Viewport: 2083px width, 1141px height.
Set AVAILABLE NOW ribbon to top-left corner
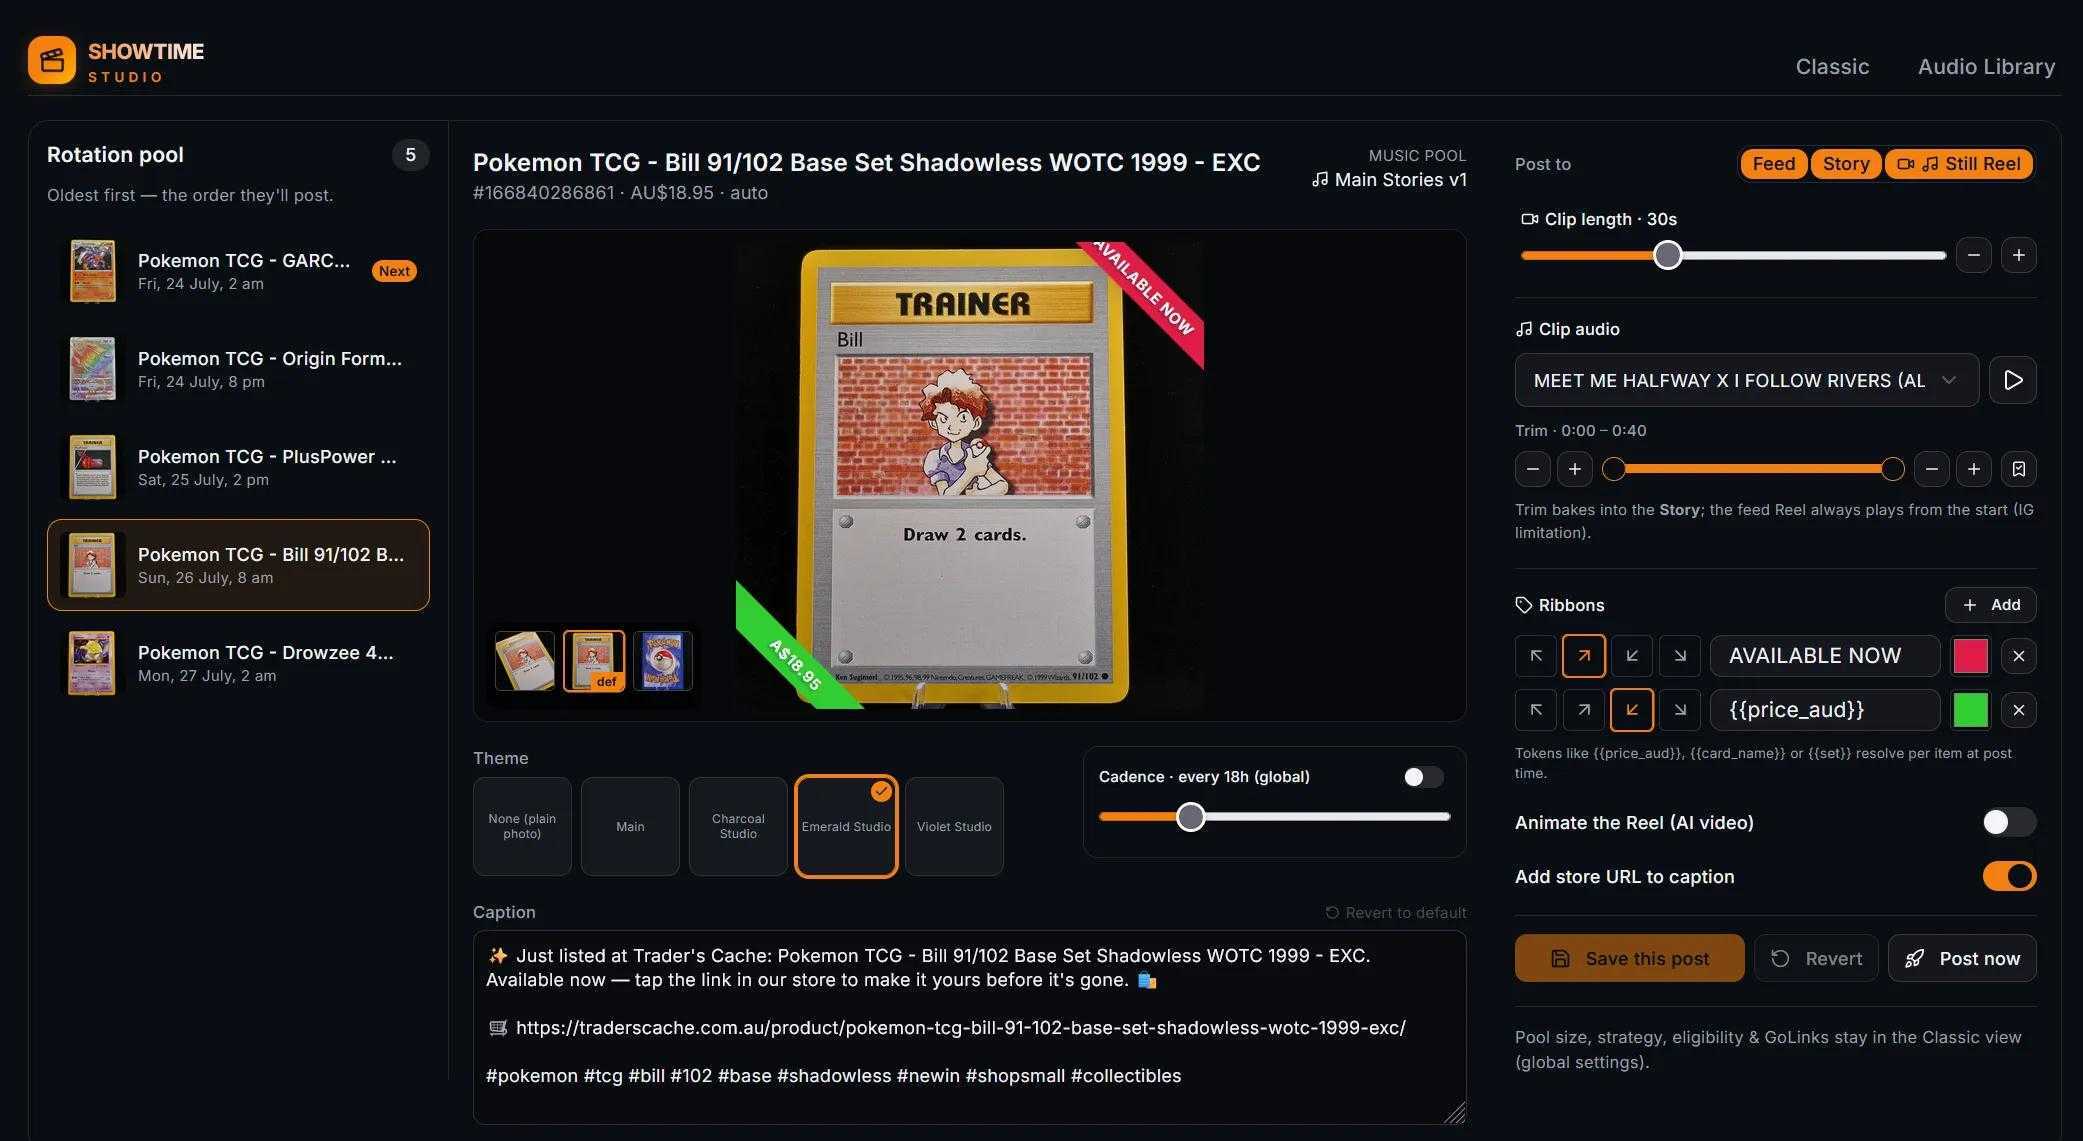pos(1536,656)
